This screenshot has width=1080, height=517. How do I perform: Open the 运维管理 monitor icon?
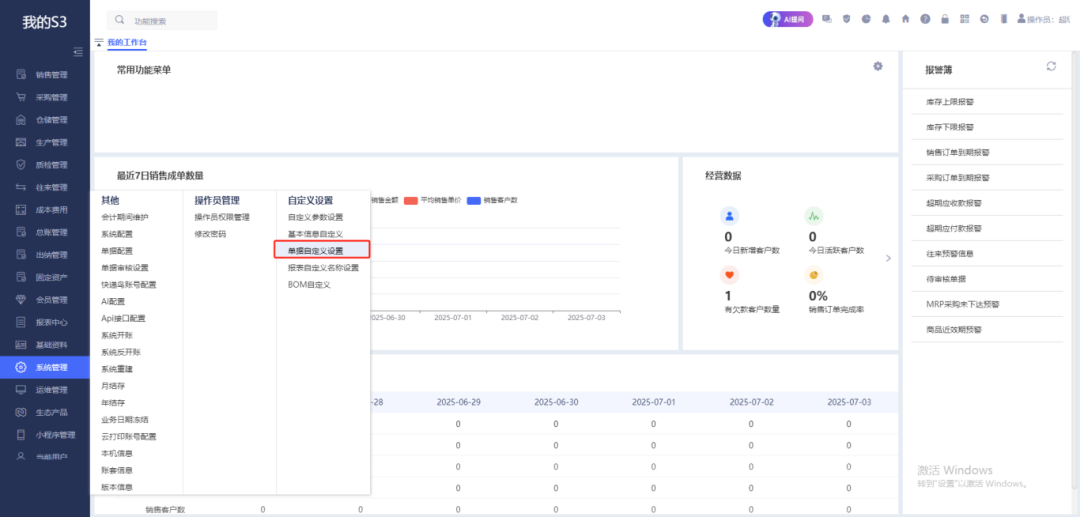coord(21,390)
